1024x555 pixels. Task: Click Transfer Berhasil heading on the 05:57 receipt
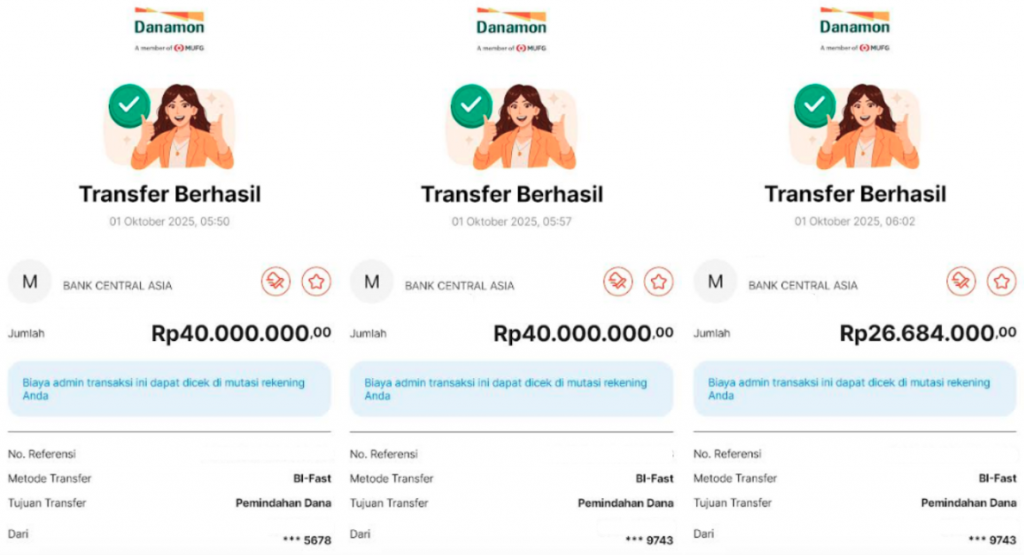(x=512, y=194)
